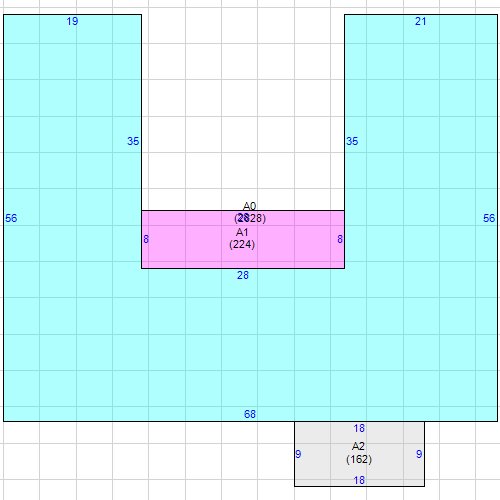The width and height of the screenshot is (500, 500).
Task: Select the "68" bottom width label of the cyan shape
Action: click(250, 414)
